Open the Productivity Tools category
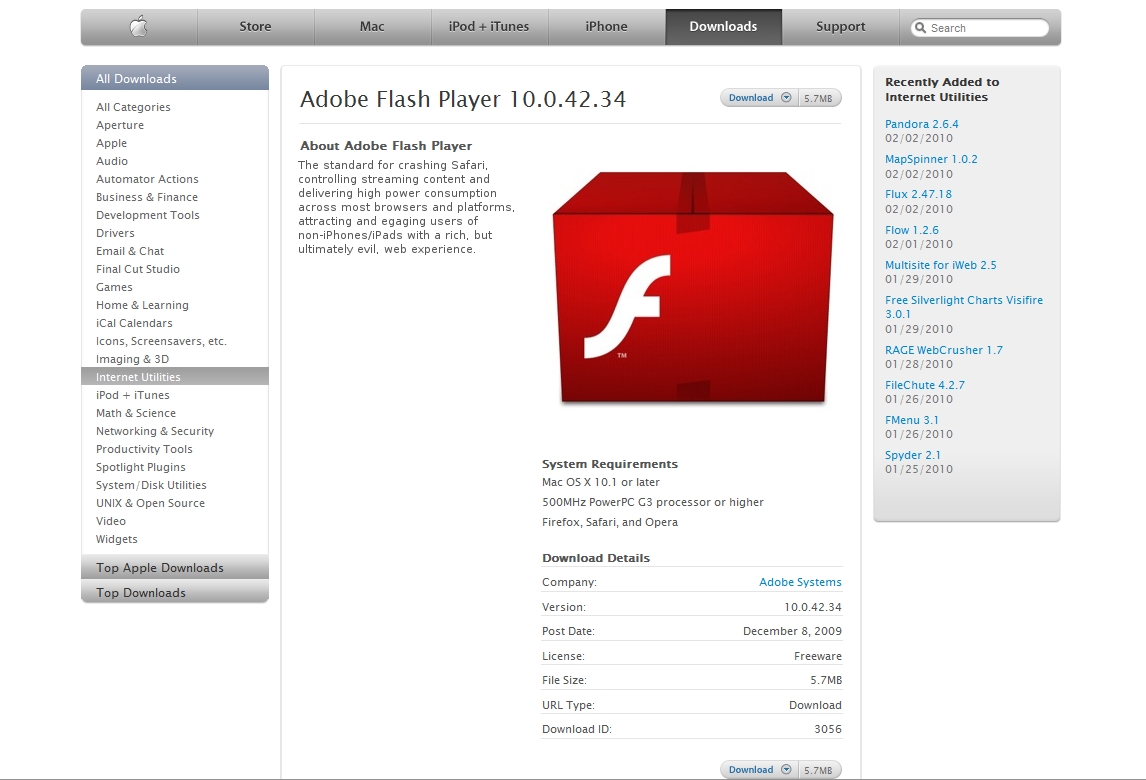1146x780 pixels. (x=144, y=449)
